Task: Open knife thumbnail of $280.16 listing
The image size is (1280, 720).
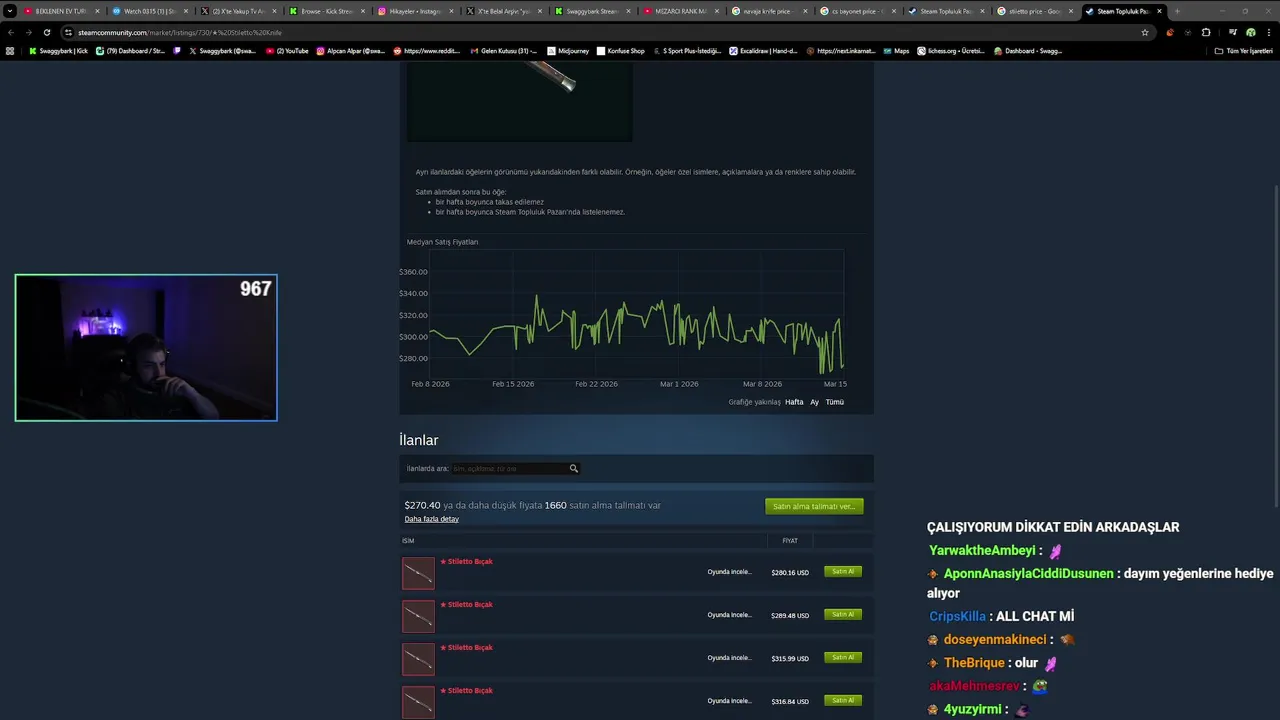Action: [418, 574]
